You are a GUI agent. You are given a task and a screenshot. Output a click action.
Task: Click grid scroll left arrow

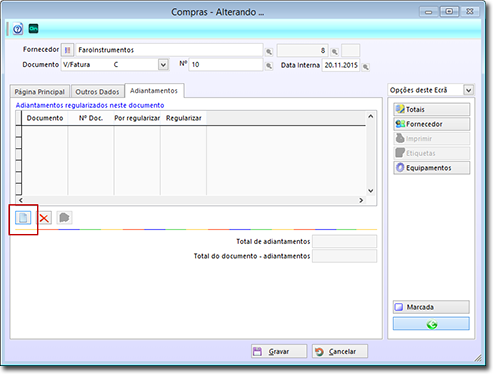21,200
